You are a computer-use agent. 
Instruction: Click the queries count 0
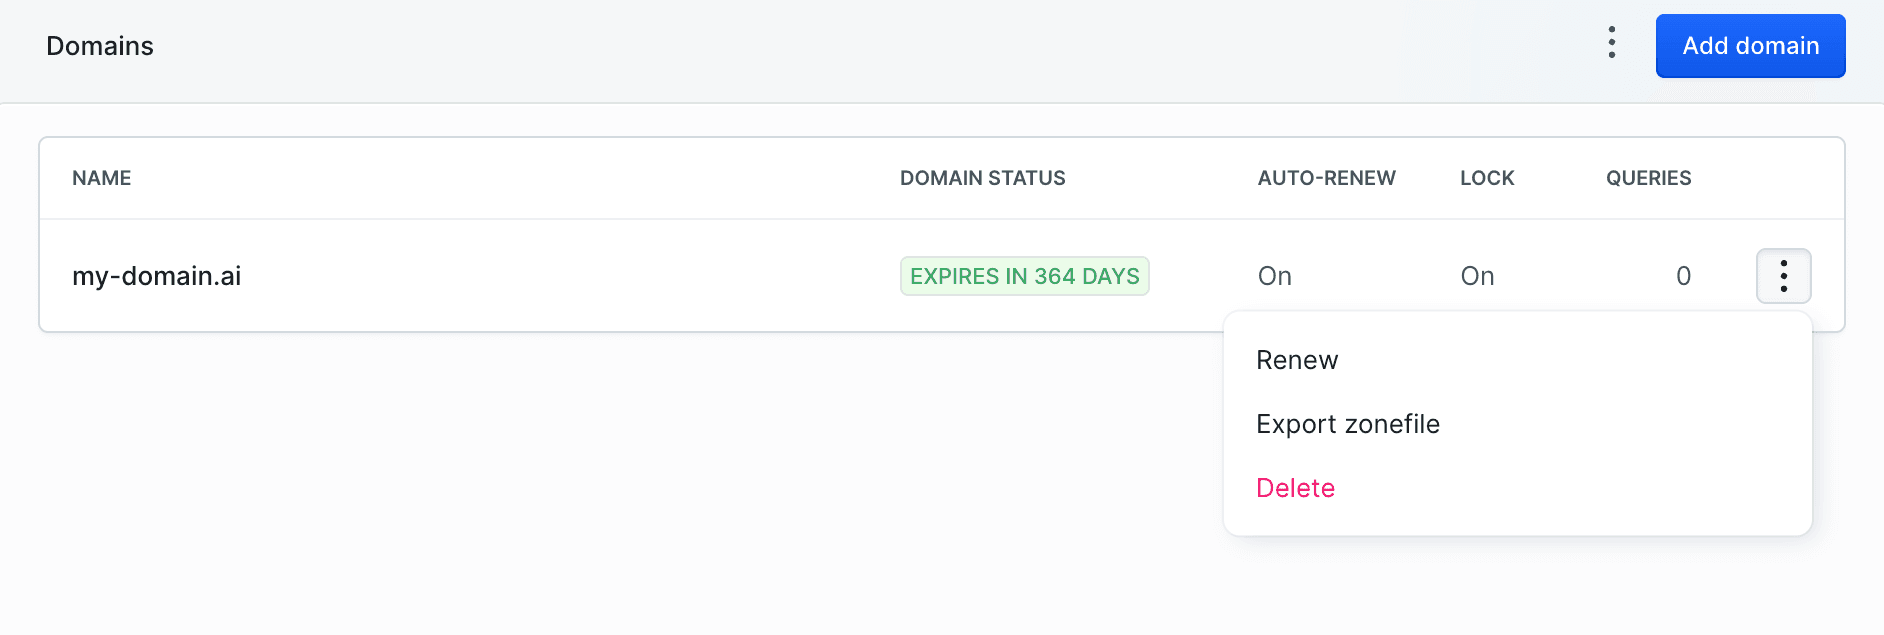[1683, 276]
